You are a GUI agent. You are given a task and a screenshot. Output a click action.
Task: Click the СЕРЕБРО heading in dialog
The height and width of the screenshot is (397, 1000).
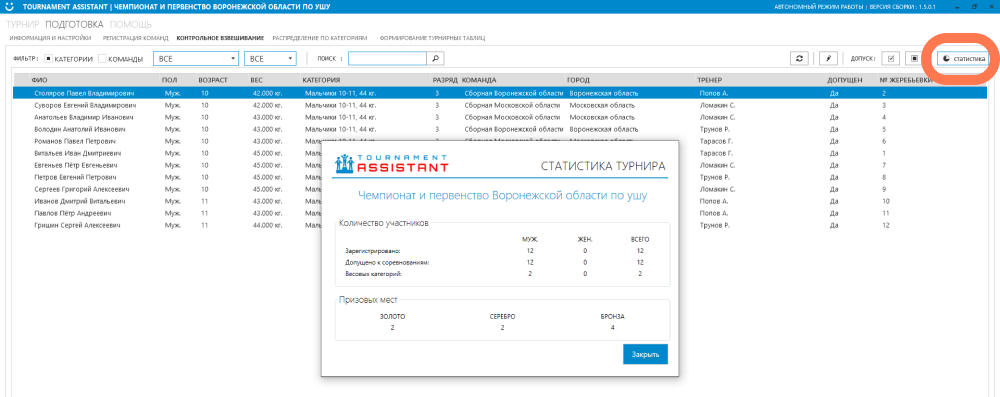point(503,317)
